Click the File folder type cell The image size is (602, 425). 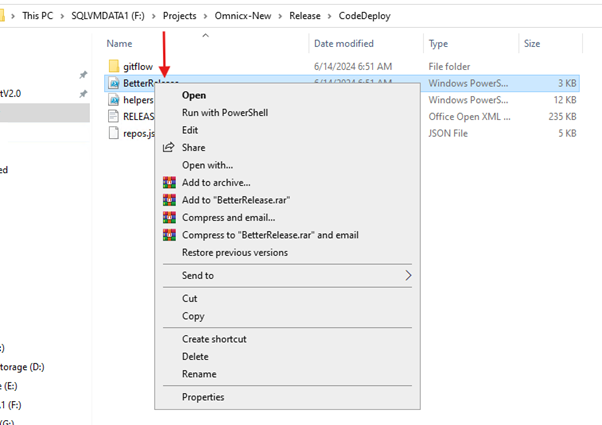click(449, 66)
